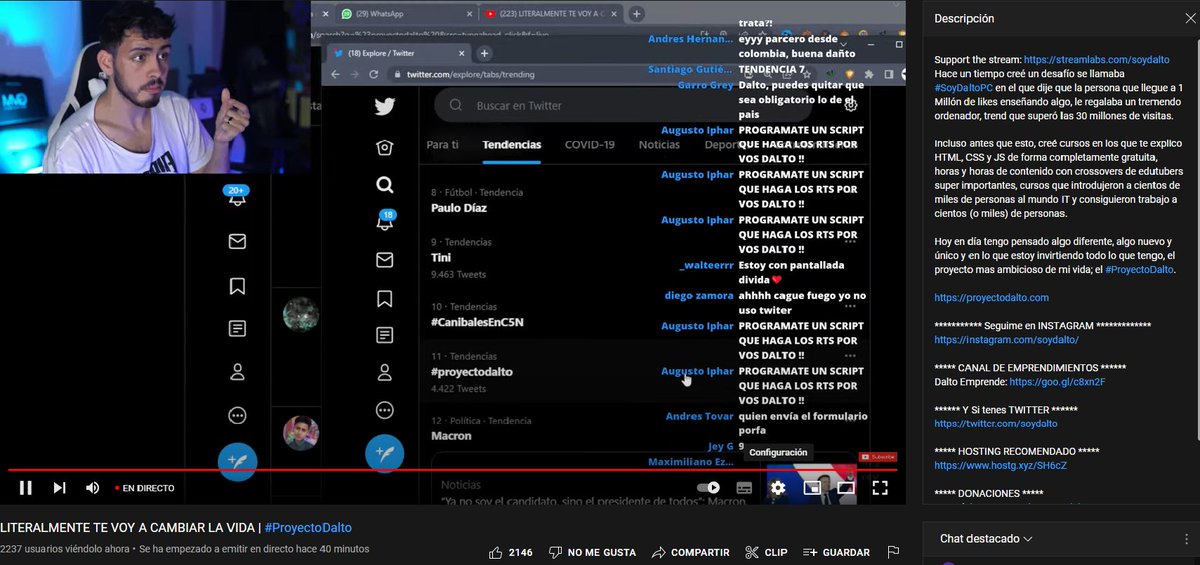Screen dimensions: 1200x565
Task: Open the notifications bell showing 20+
Action: (237, 197)
